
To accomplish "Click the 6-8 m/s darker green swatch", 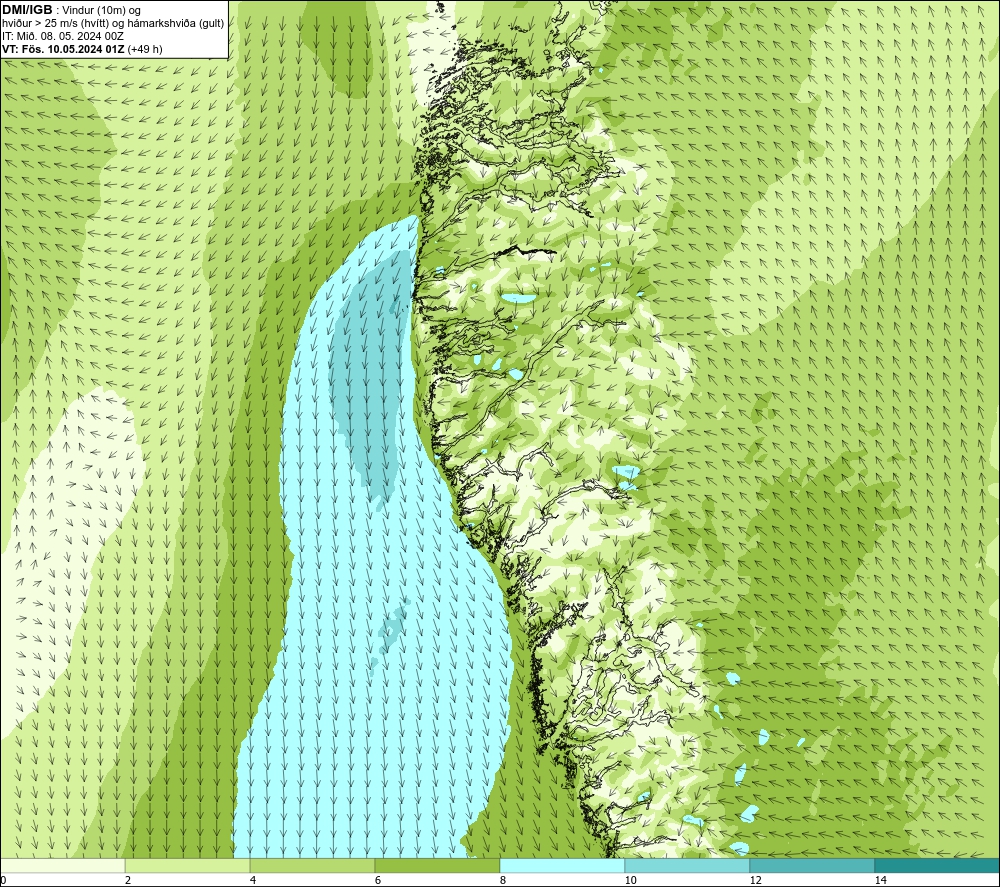I will 438,866.
